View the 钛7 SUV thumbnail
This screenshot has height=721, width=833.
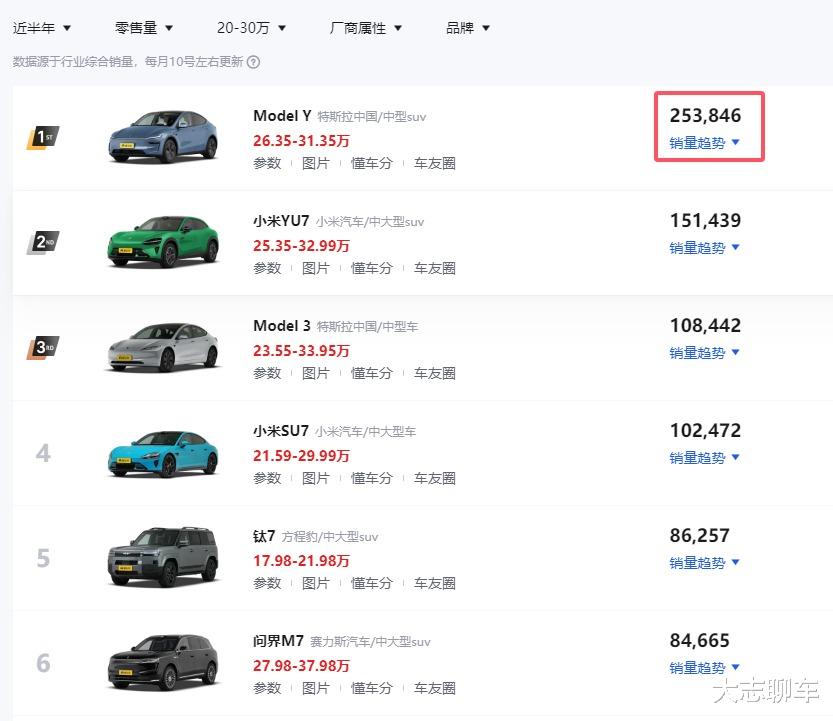pos(163,557)
